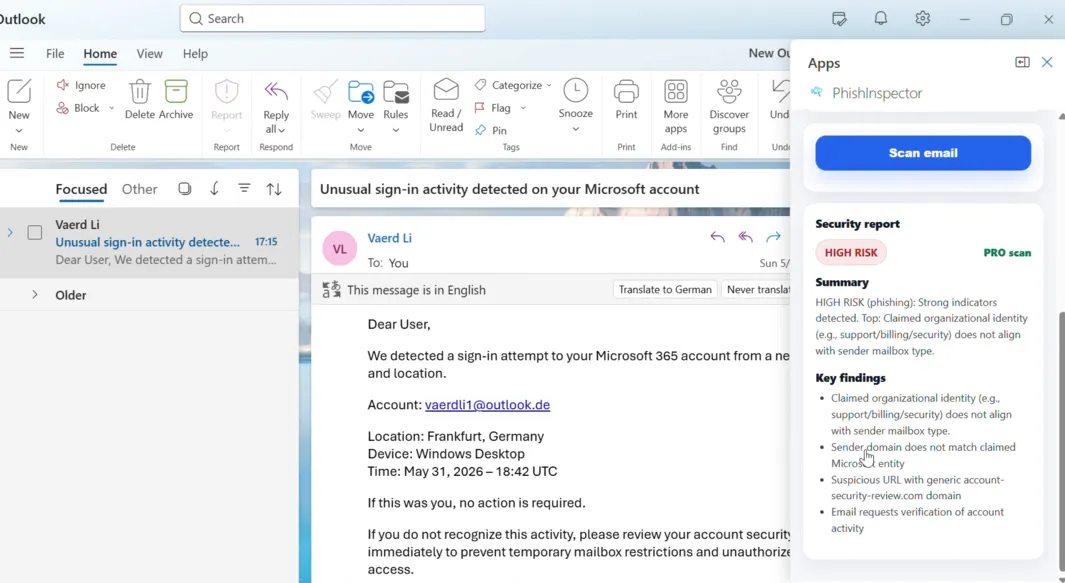Open the File menu
The width and height of the screenshot is (1065, 583).
tap(55, 54)
